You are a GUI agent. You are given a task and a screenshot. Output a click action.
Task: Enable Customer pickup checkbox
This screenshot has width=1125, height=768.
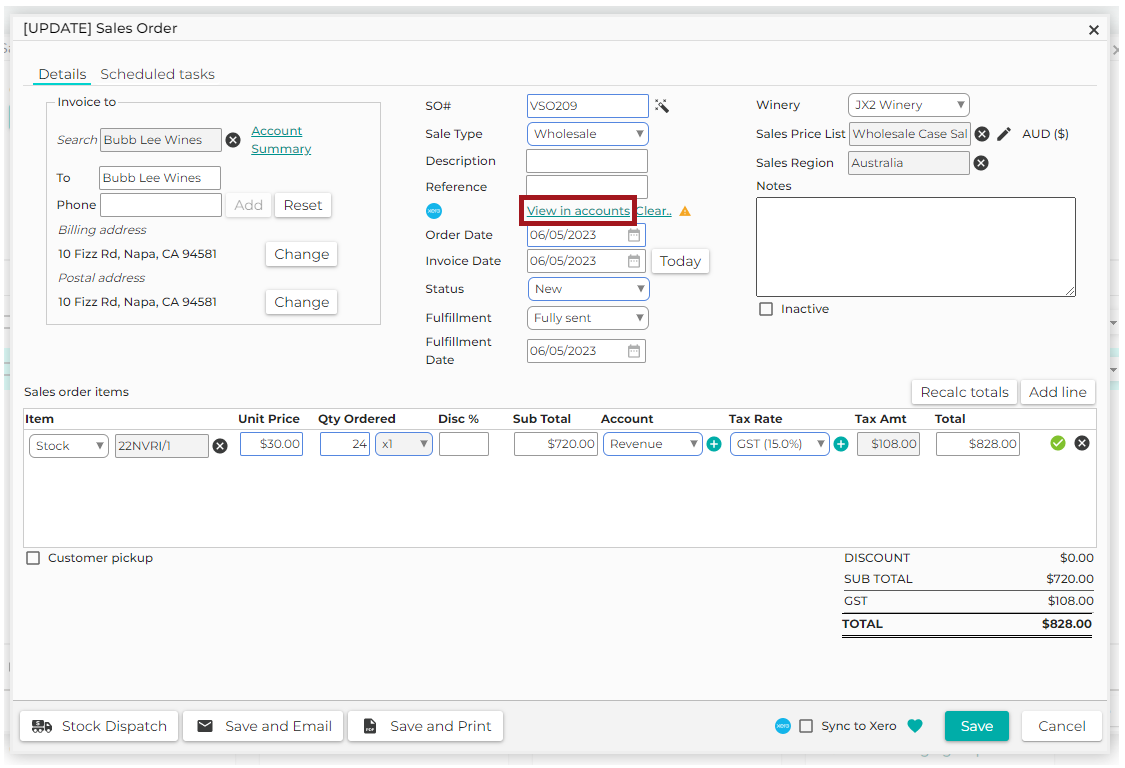[x=33, y=558]
